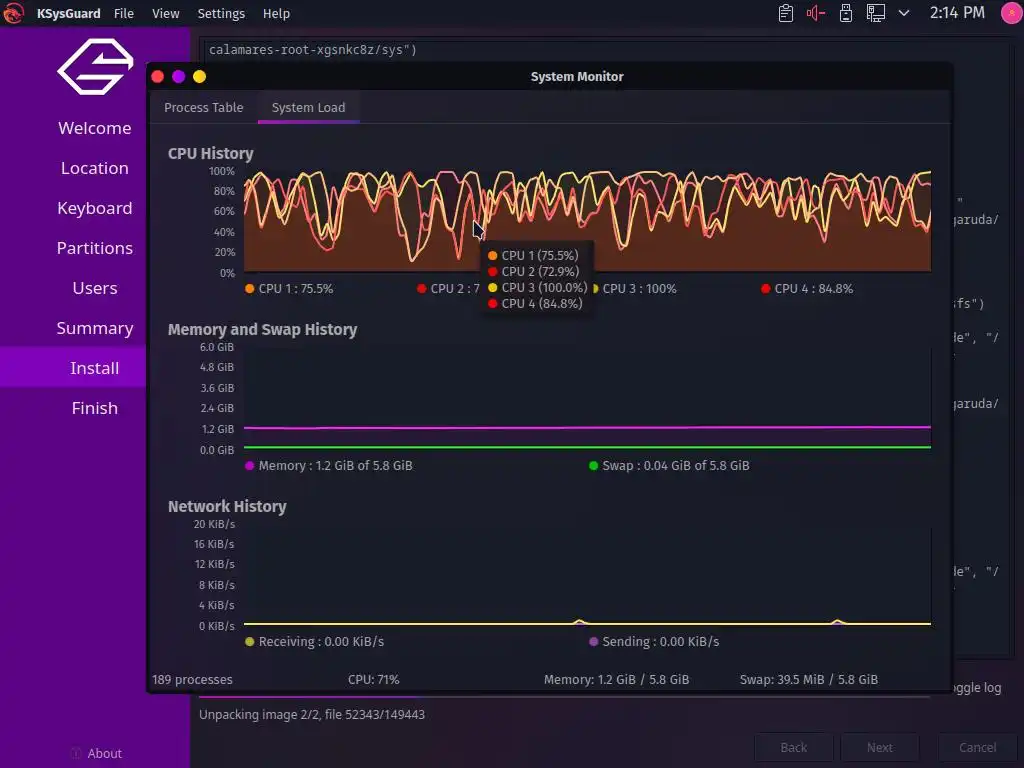The width and height of the screenshot is (1024, 768).
Task: Click the Sending legend purple dot
Action: (593, 642)
